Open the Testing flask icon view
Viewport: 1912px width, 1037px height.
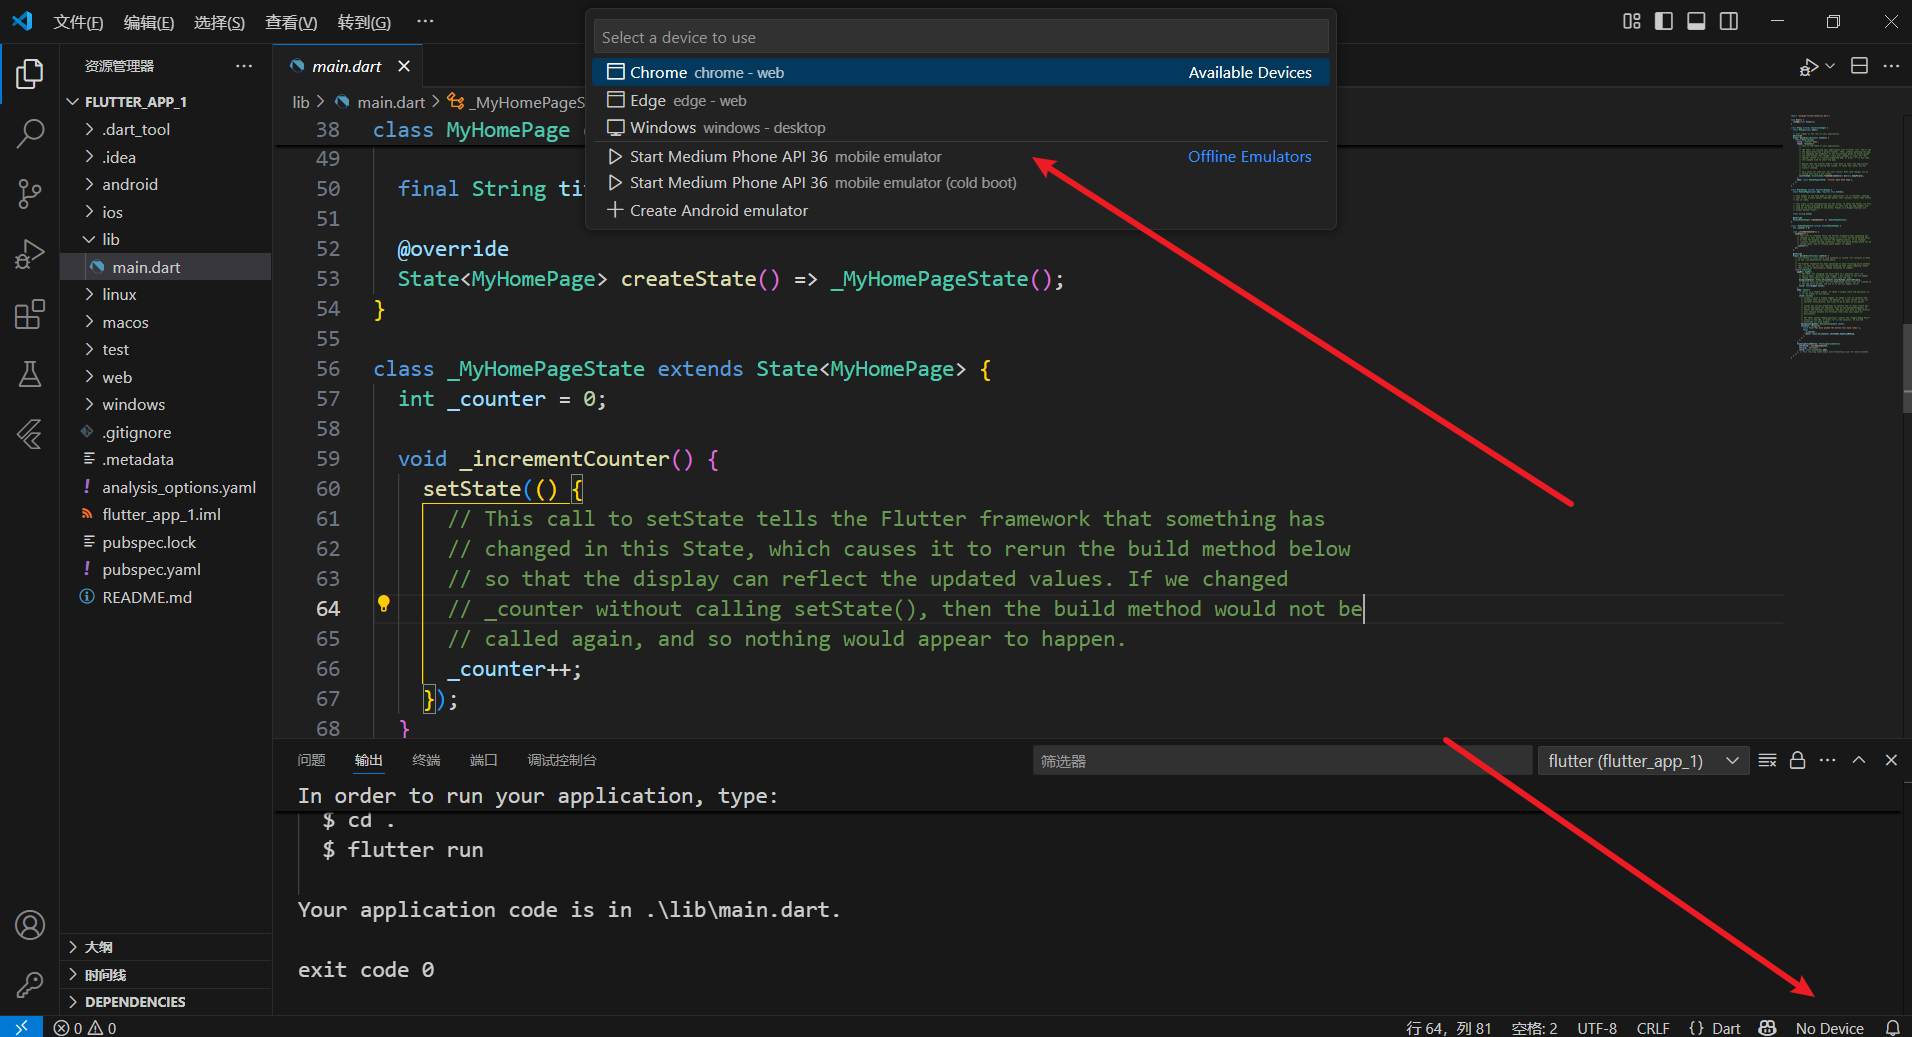pyautogui.click(x=30, y=374)
